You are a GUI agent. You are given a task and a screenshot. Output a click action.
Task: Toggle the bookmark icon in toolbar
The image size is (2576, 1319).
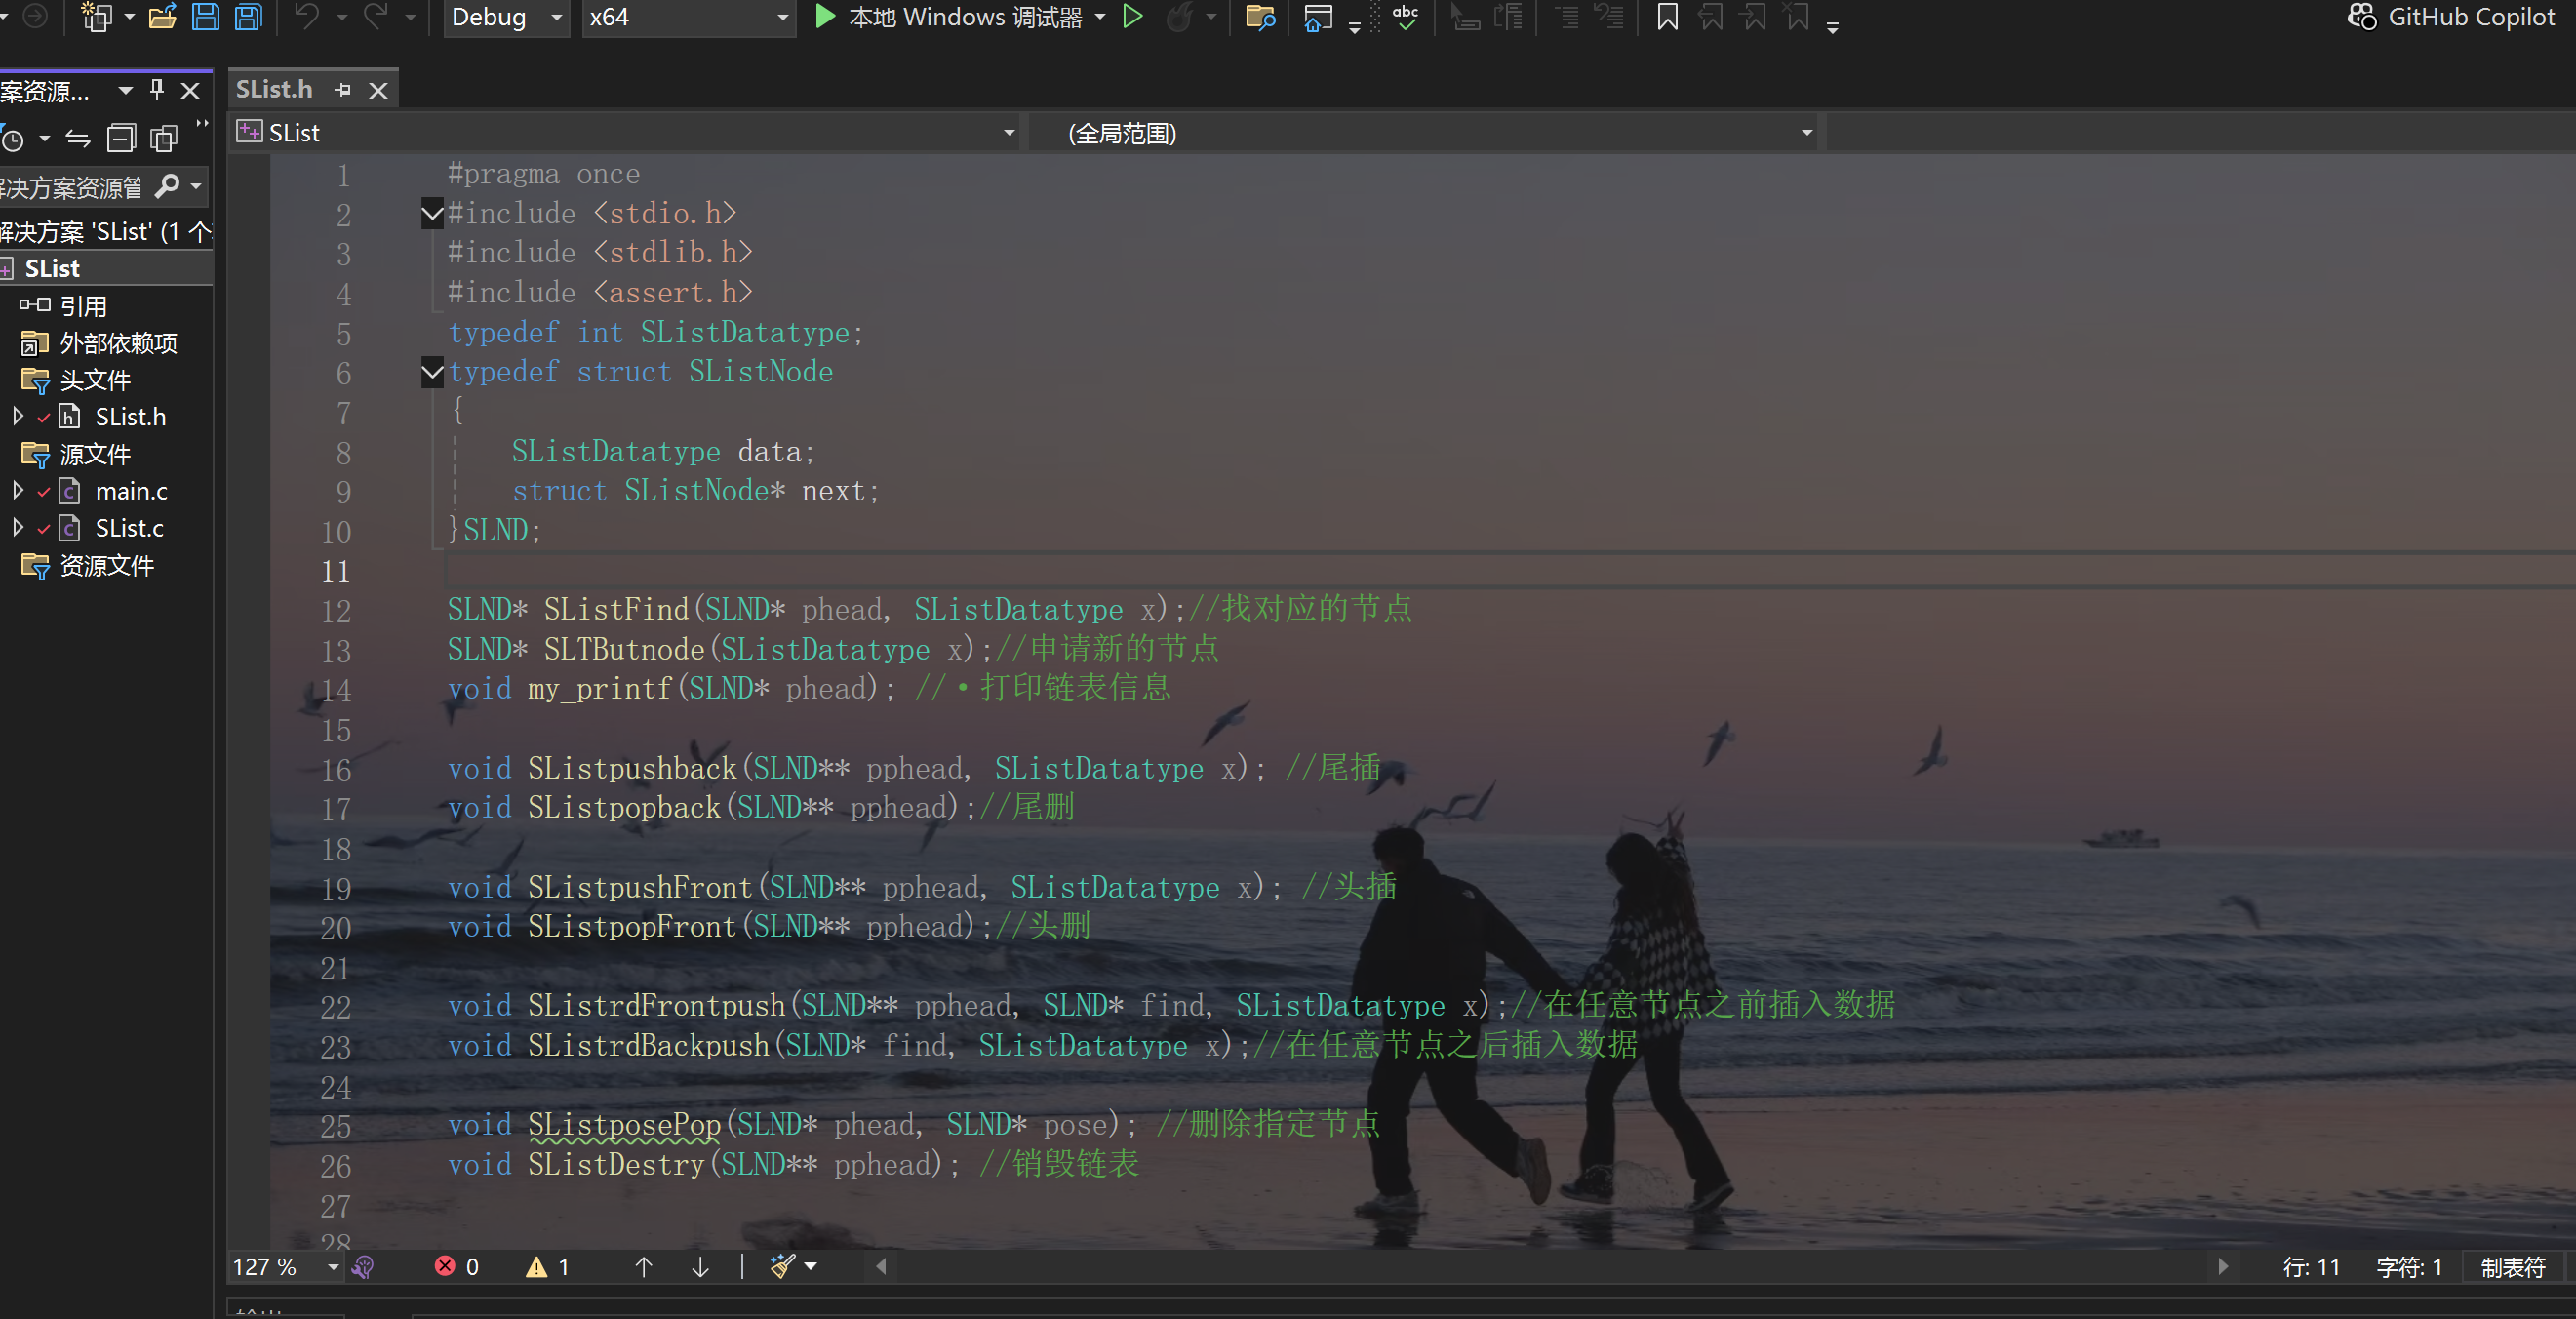[x=1667, y=17]
